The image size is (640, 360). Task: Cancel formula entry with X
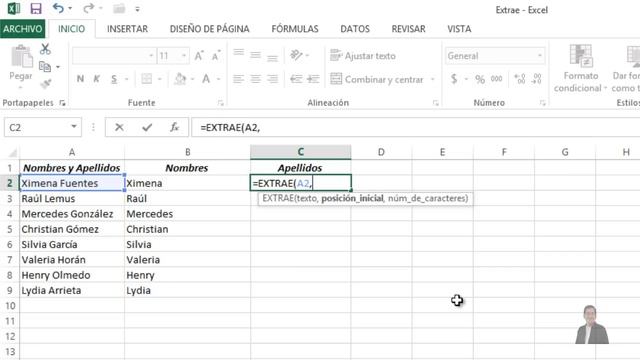(119, 127)
